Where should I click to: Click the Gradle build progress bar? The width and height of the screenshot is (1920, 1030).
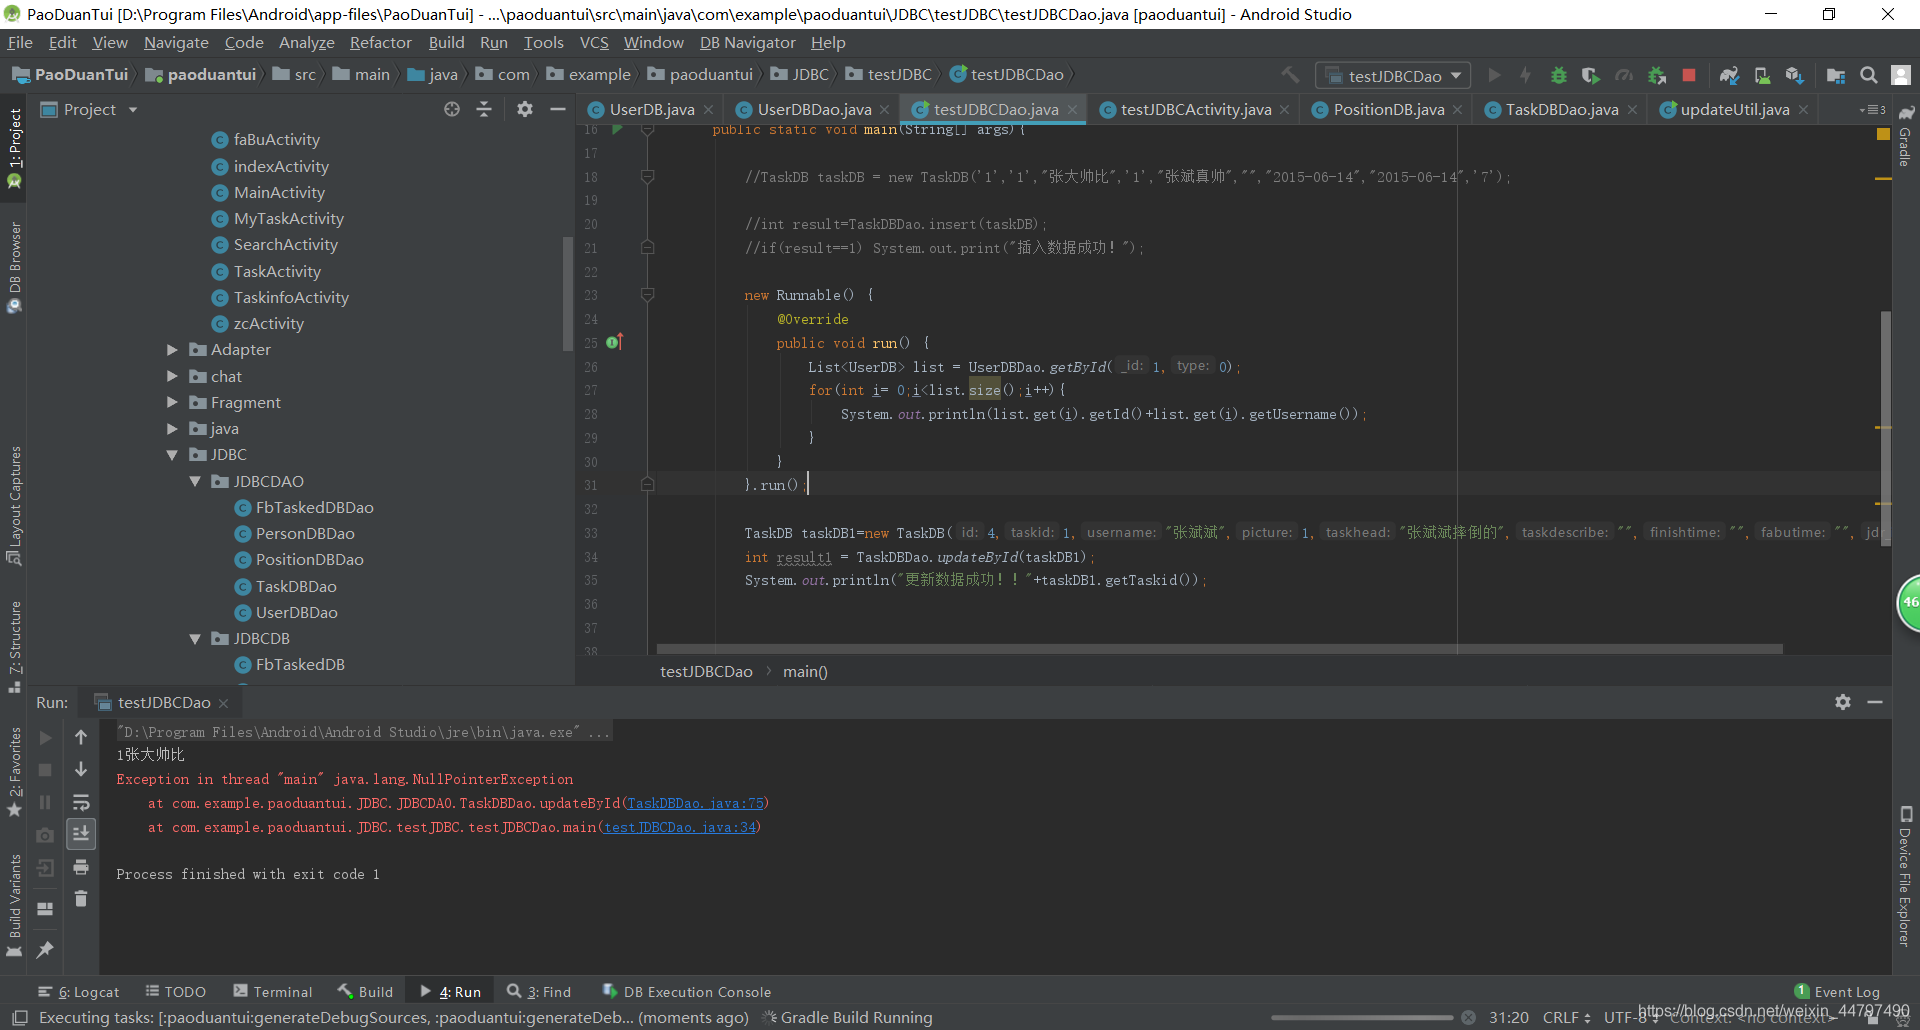coord(1362,1017)
